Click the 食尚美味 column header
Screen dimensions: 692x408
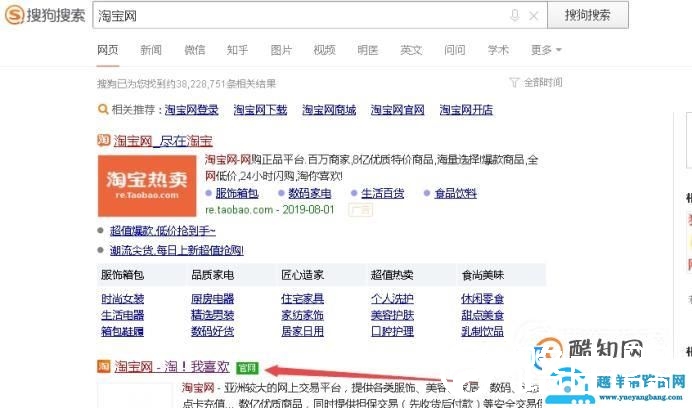point(483,275)
